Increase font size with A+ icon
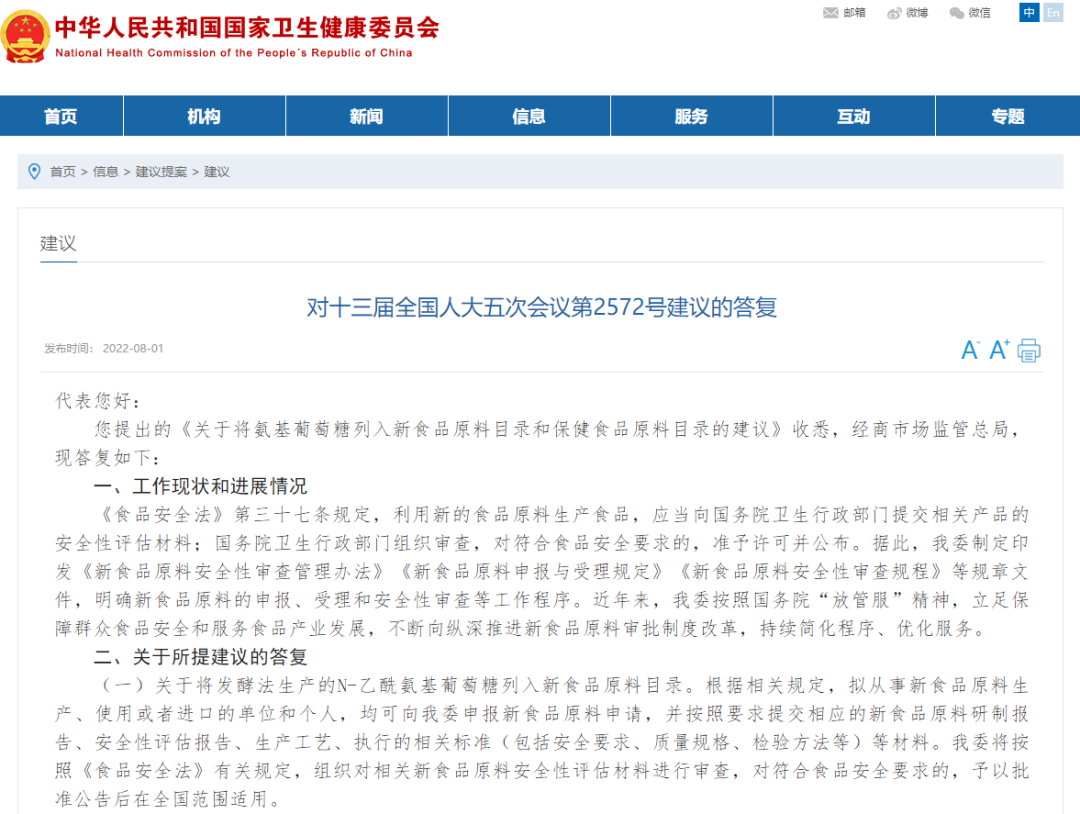This screenshot has width=1080, height=814. [999, 350]
